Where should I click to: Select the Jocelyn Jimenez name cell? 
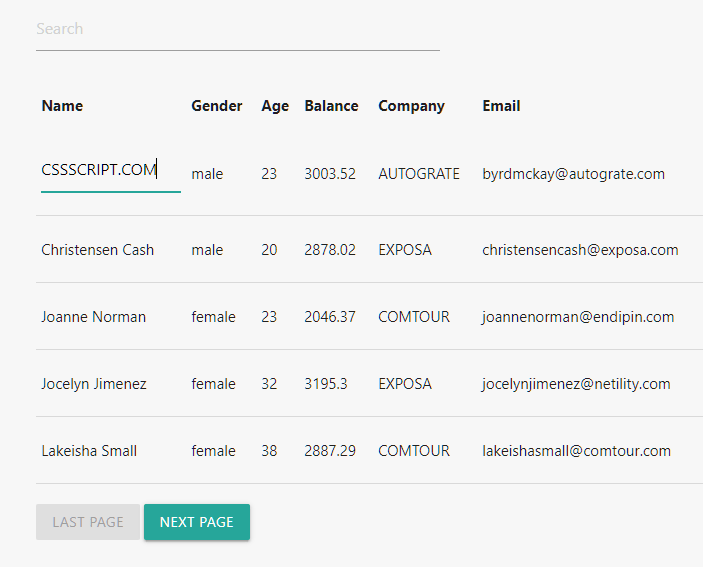[x=94, y=384]
